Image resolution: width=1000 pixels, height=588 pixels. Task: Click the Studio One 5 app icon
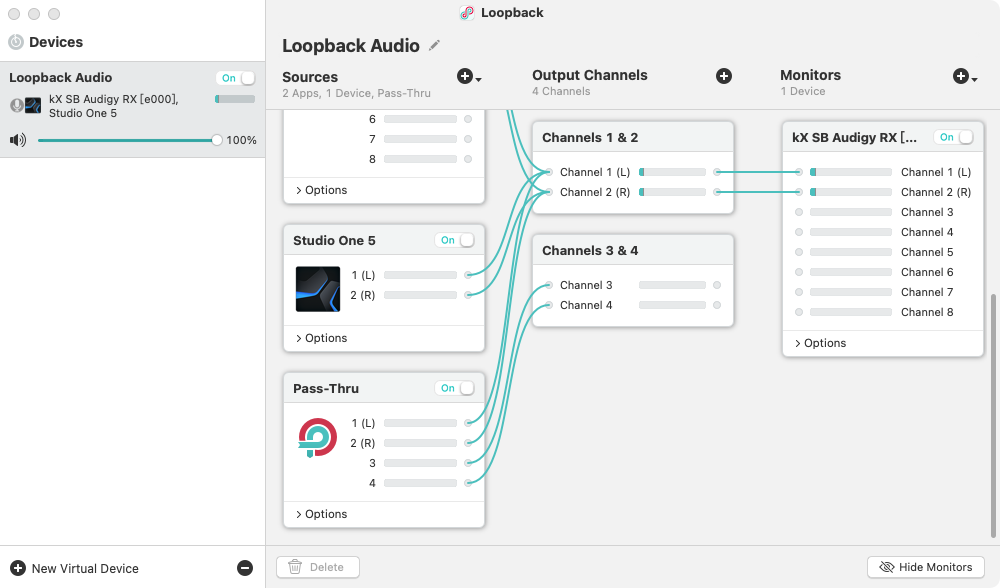point(318,289)
